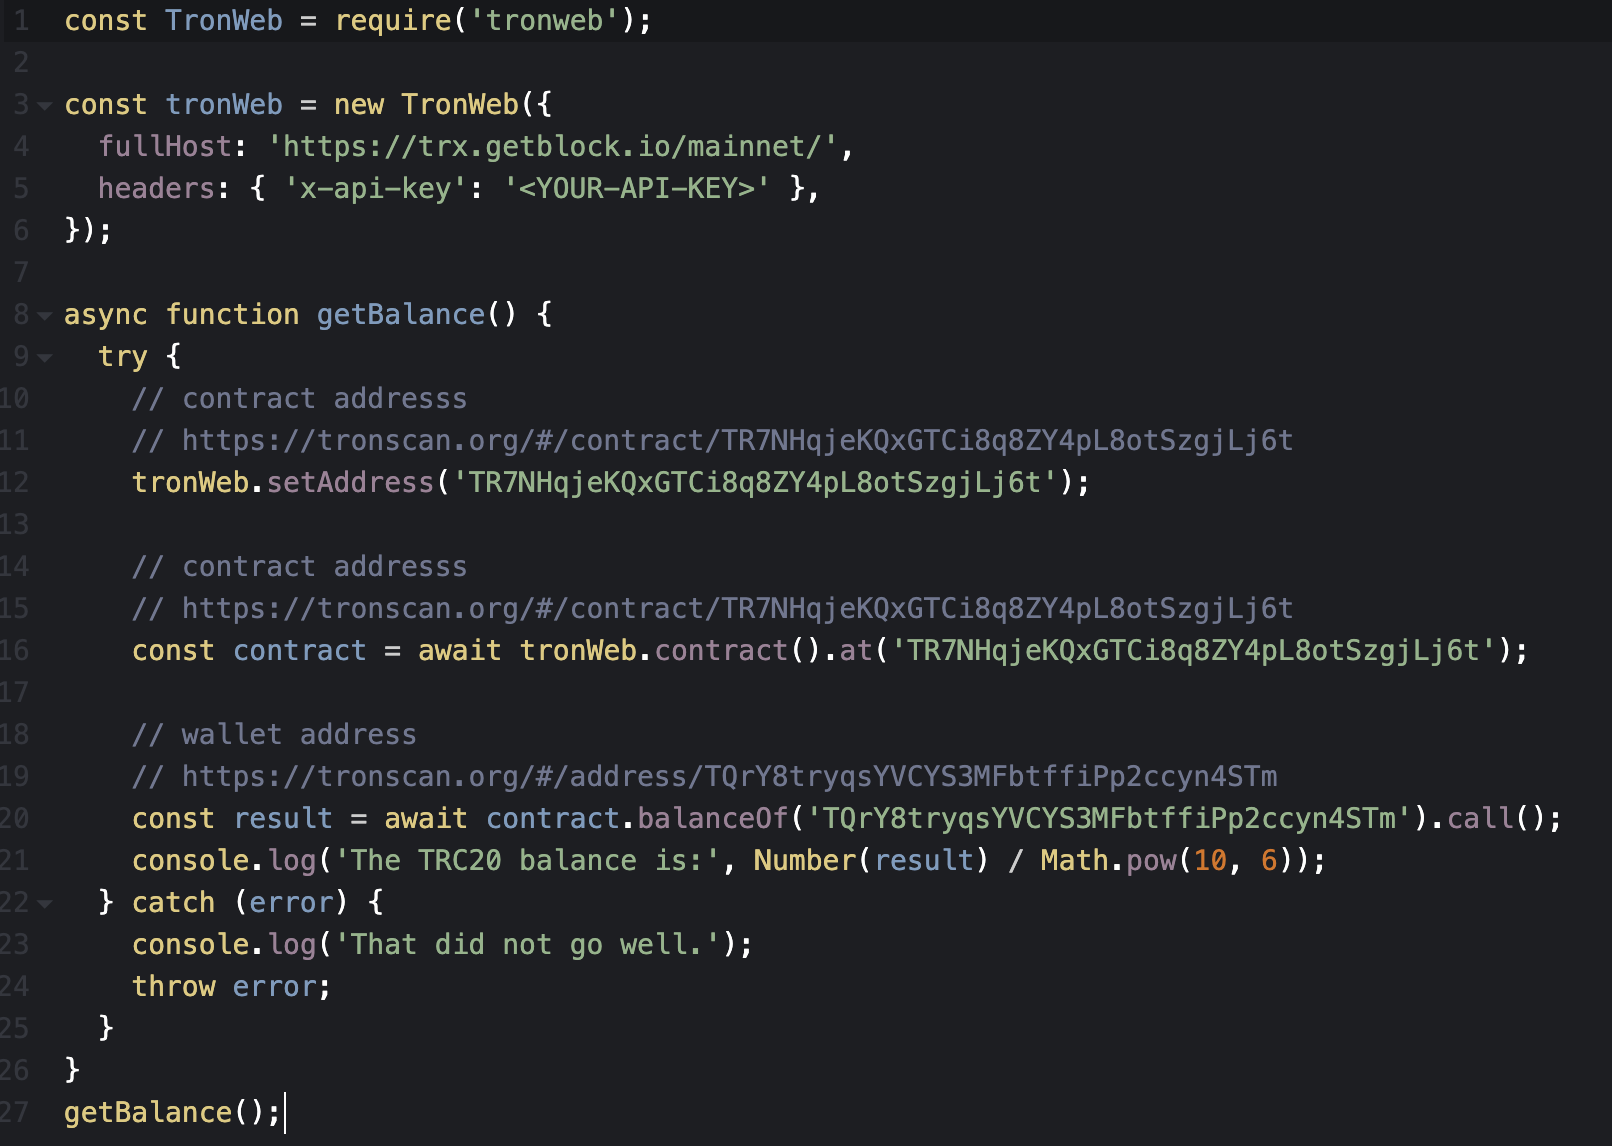Select line number 1 in the gutter
The image size is (1612, 1146).
20,20
